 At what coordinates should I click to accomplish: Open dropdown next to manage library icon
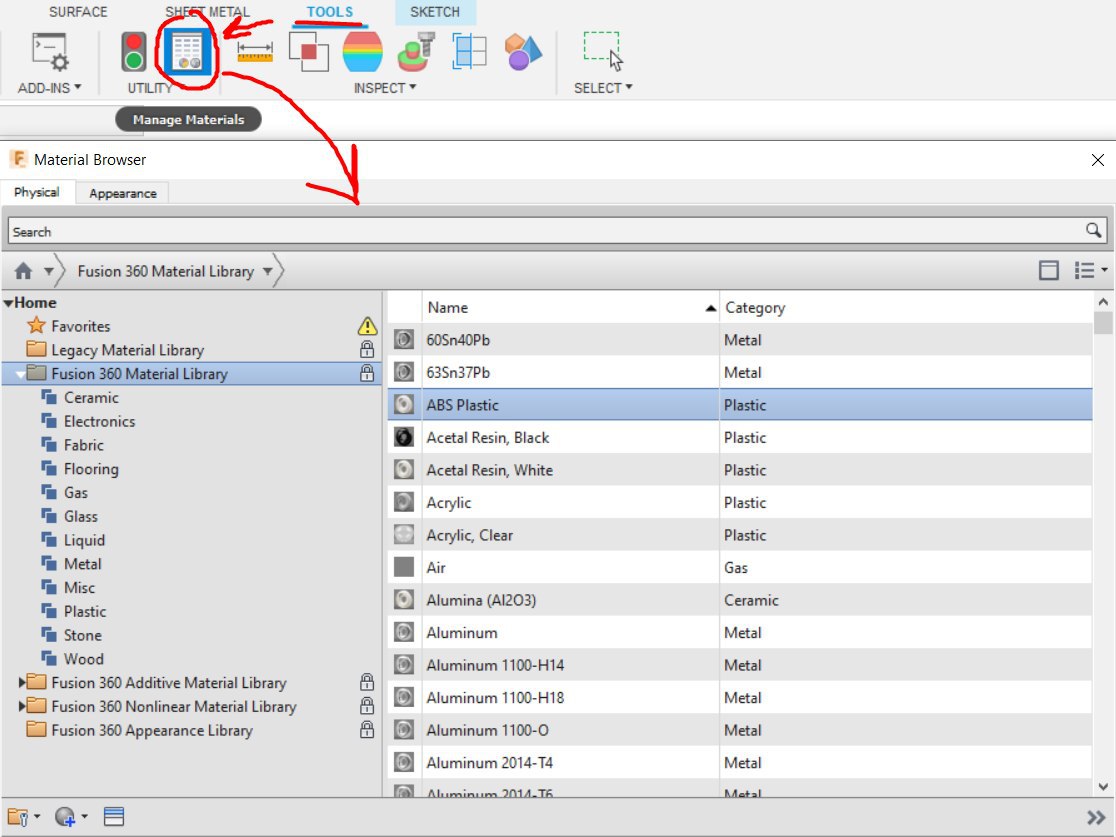coord(37,817)
